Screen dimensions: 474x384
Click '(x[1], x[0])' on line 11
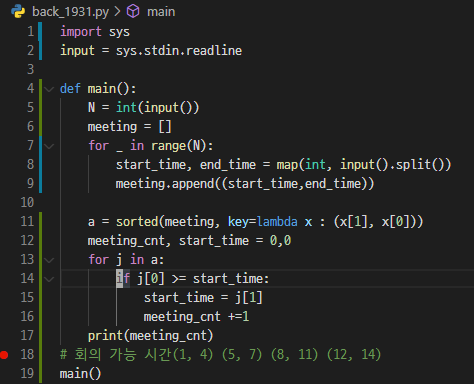(x=375, y=222)
